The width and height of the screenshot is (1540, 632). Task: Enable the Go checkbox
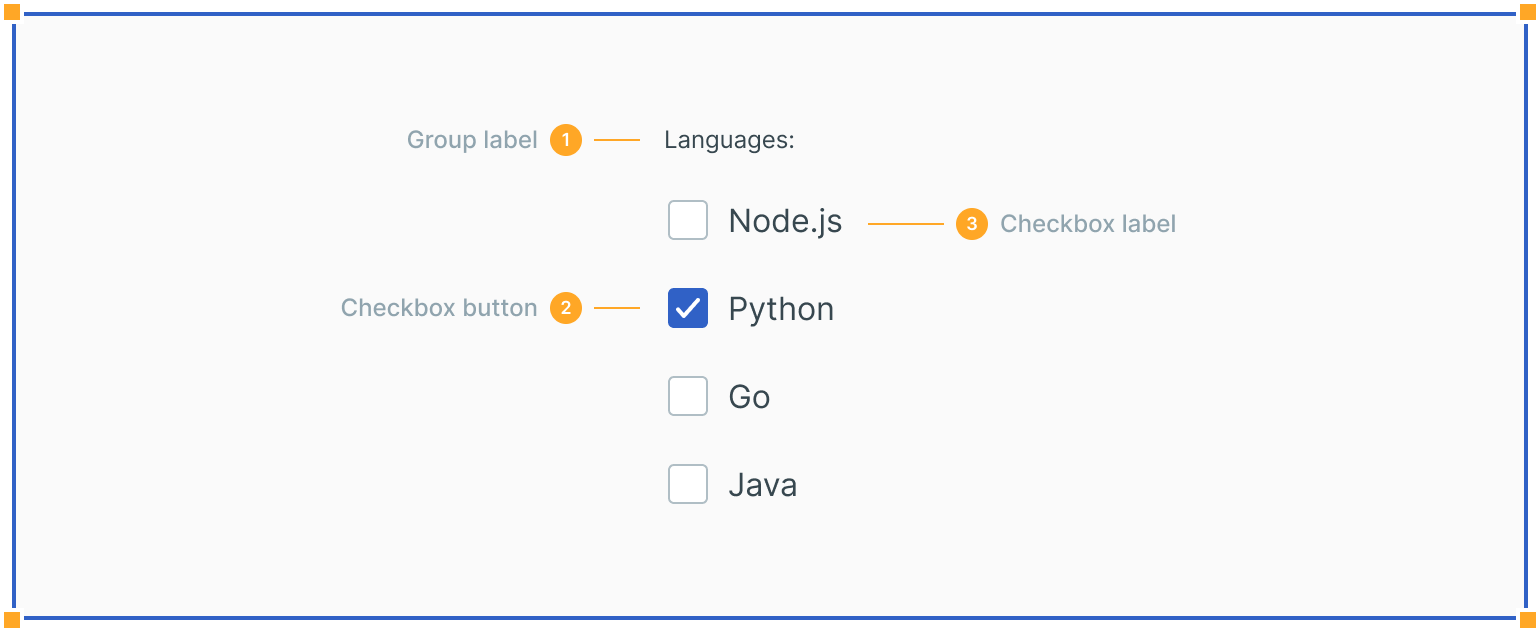(x=687, y=396)
